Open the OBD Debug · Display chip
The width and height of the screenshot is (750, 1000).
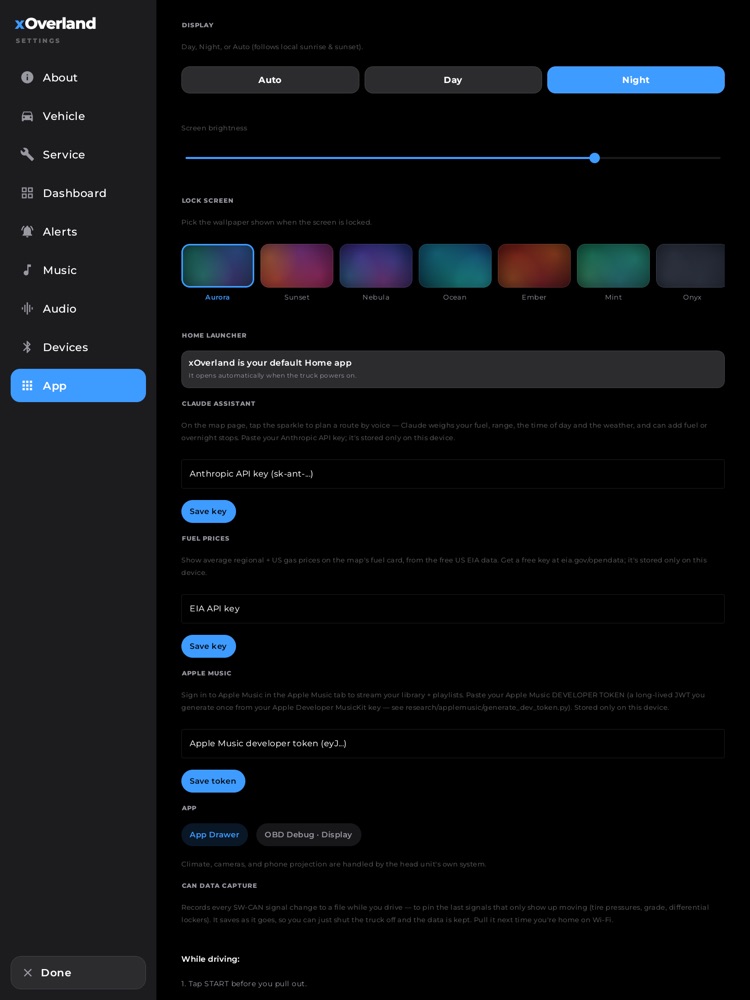(309, 834)
